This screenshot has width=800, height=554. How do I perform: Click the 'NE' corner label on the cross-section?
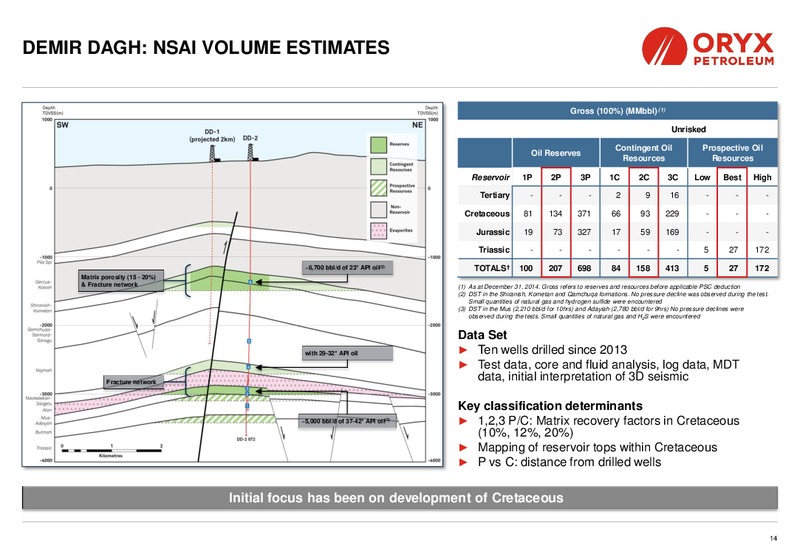(x=417, y=125)
